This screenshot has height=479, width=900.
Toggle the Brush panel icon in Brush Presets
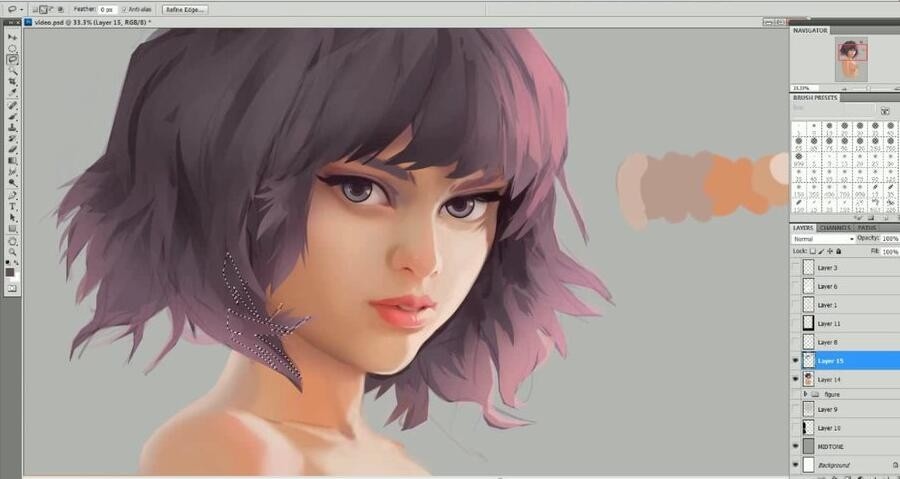pyautogui.click(x=885, y=110)
